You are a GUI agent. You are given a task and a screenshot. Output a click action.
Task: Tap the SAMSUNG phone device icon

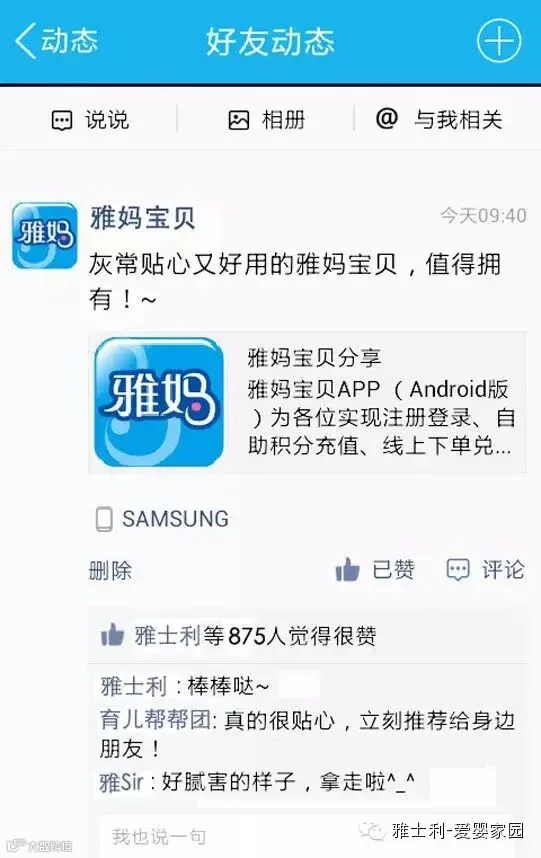tap(104, 519)
